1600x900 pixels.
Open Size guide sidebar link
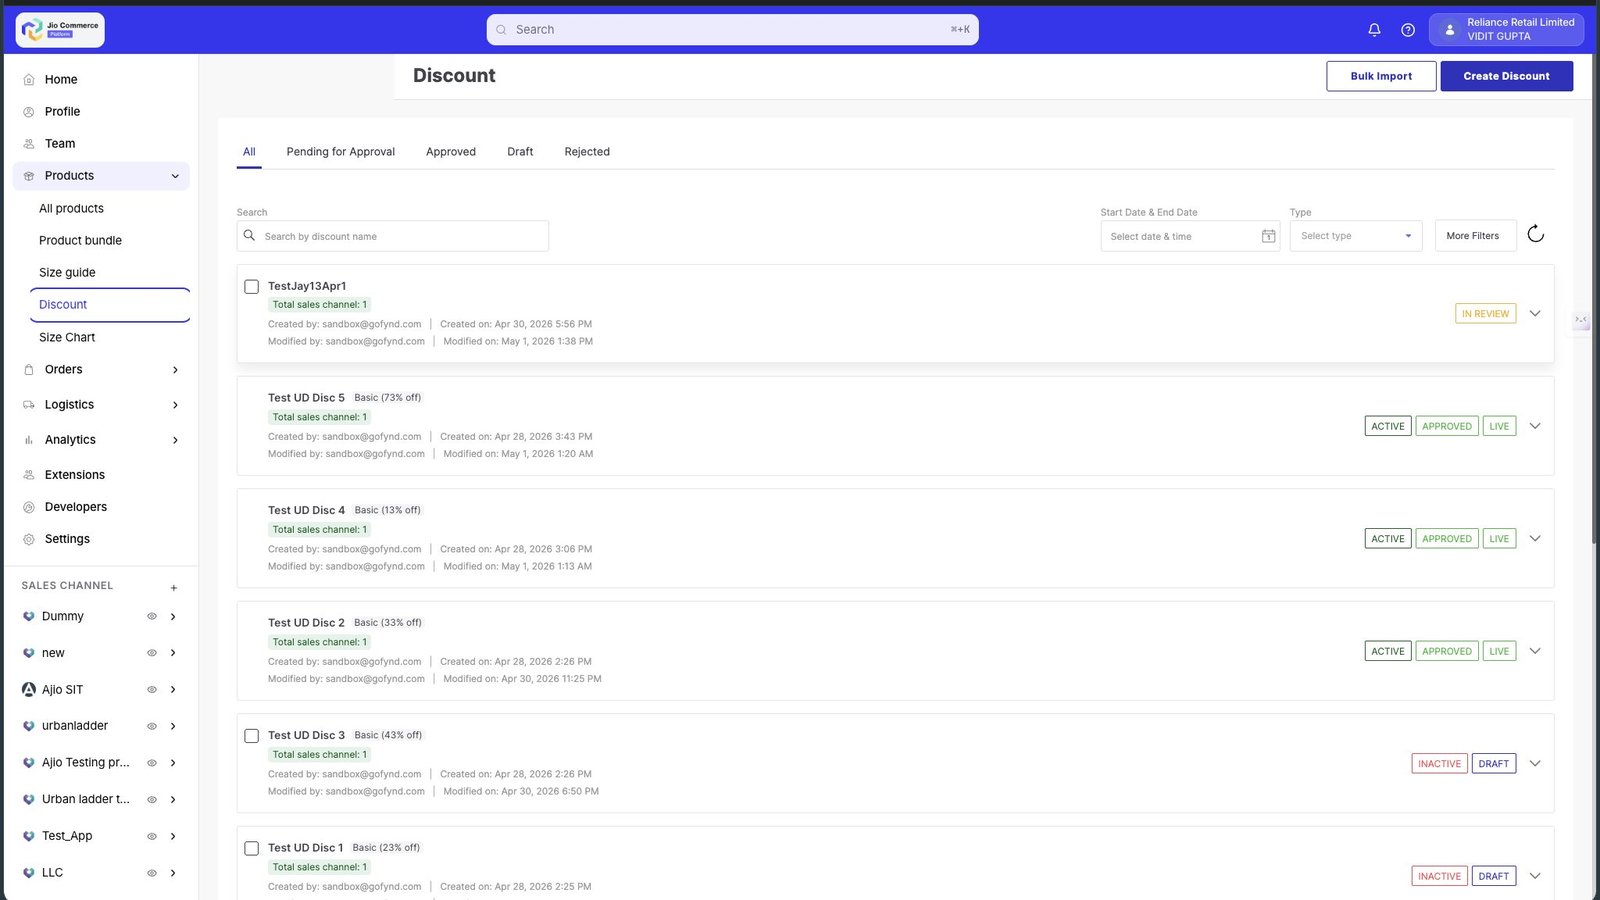click(67, 272)
